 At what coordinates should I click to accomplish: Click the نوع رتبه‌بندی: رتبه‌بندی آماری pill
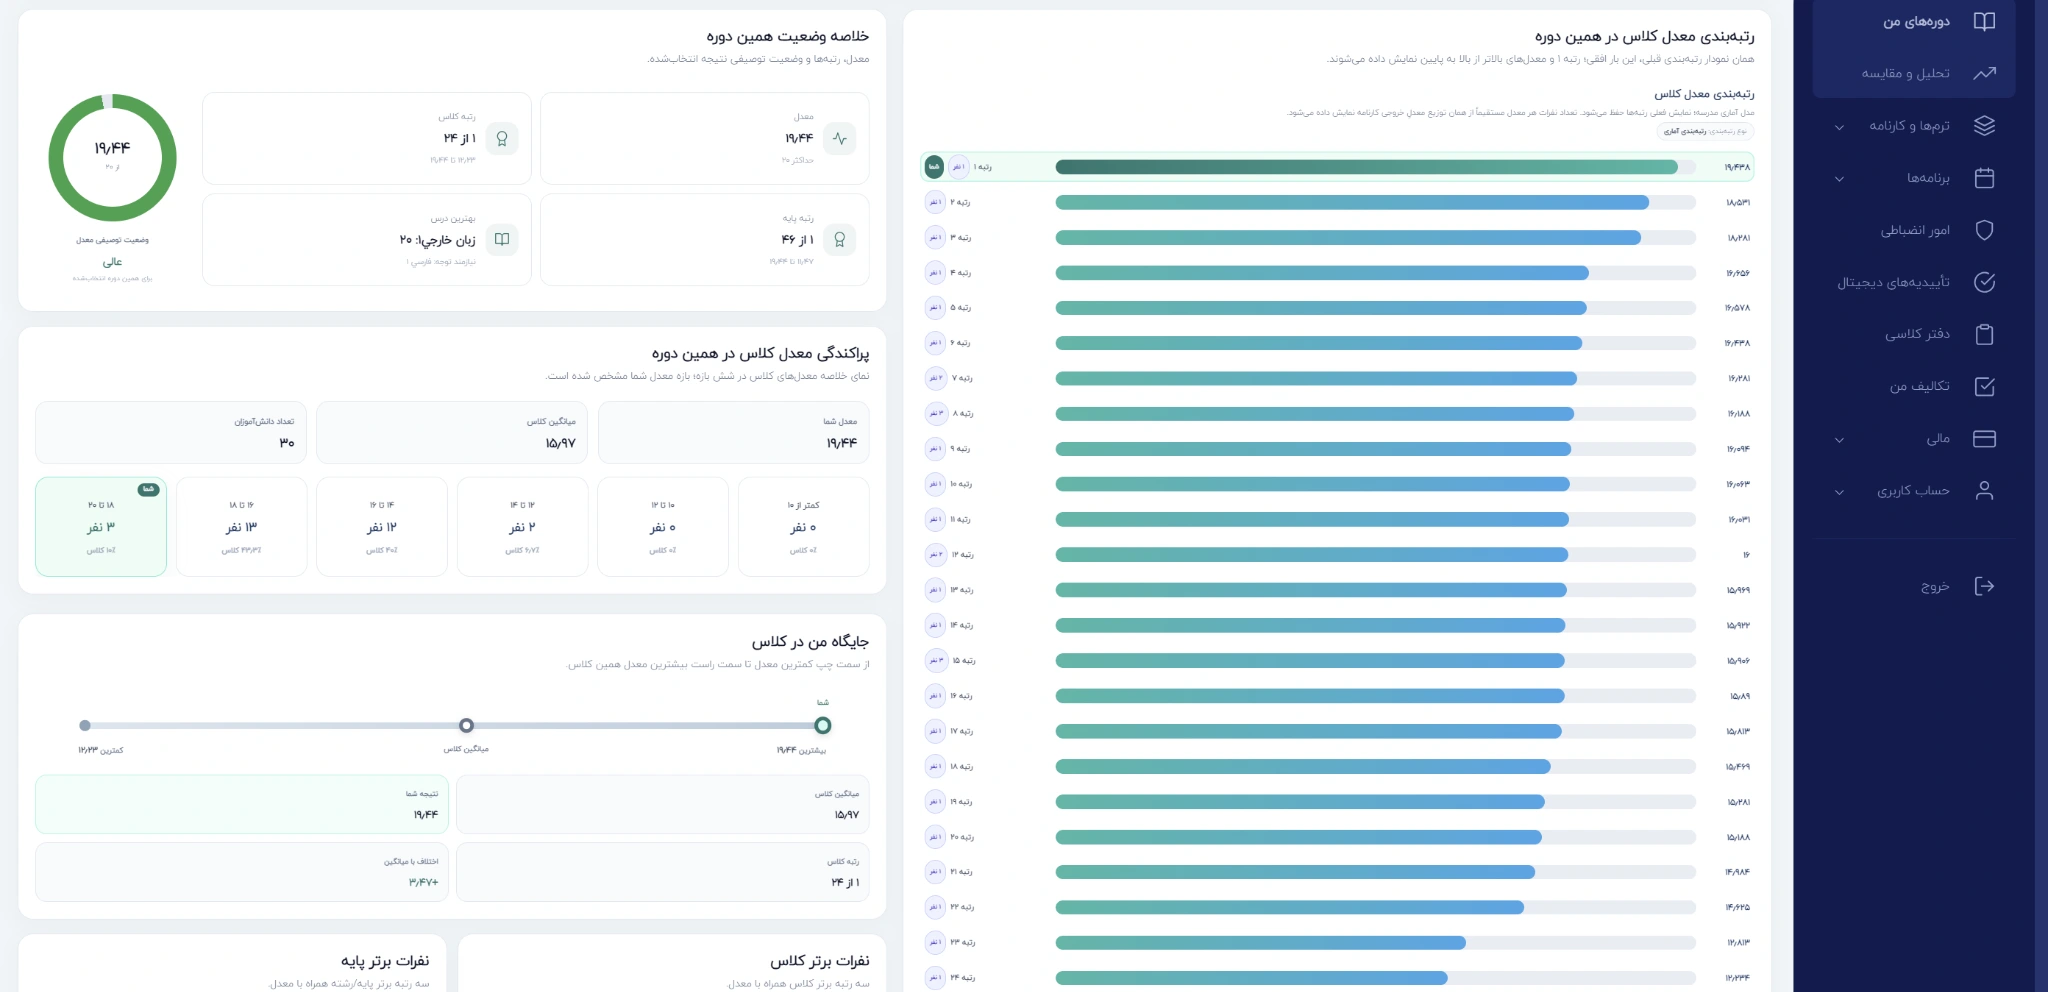click(x=1706, y=131)
